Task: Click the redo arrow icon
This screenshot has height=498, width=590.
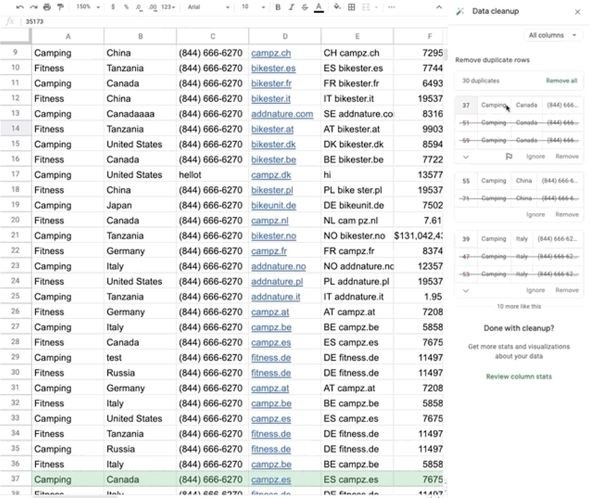Action: point(33,7)
